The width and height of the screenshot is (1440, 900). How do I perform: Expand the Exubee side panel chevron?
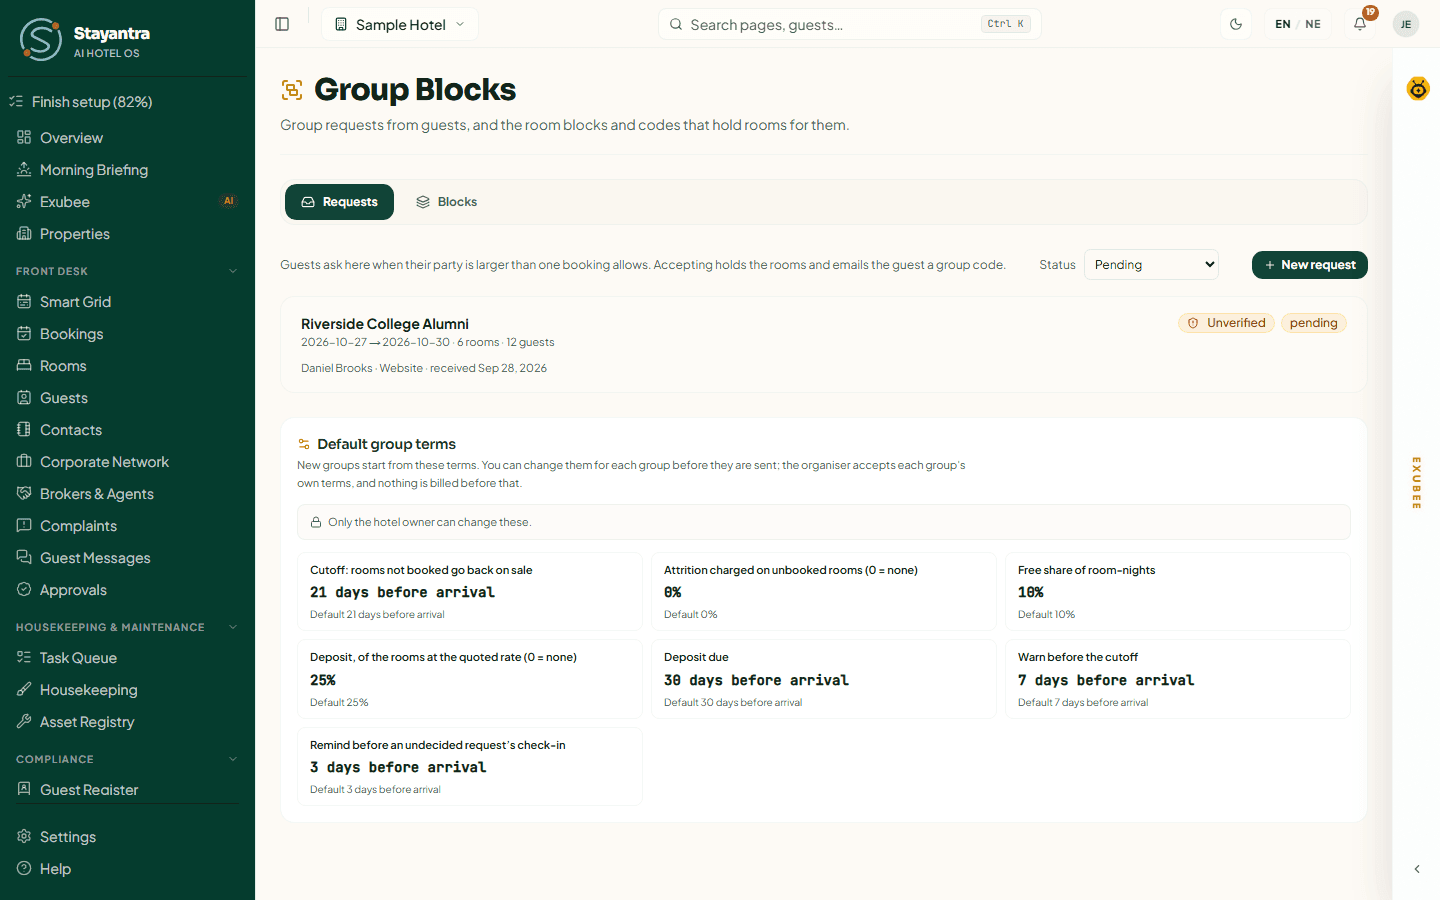[1417, 869]
